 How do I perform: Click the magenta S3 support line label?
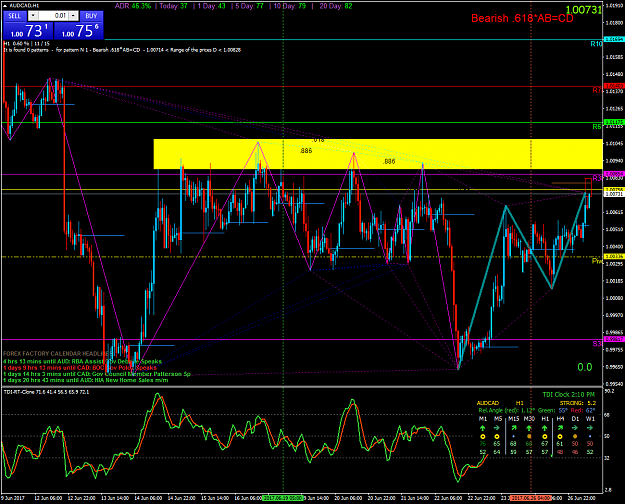point(597,344)
